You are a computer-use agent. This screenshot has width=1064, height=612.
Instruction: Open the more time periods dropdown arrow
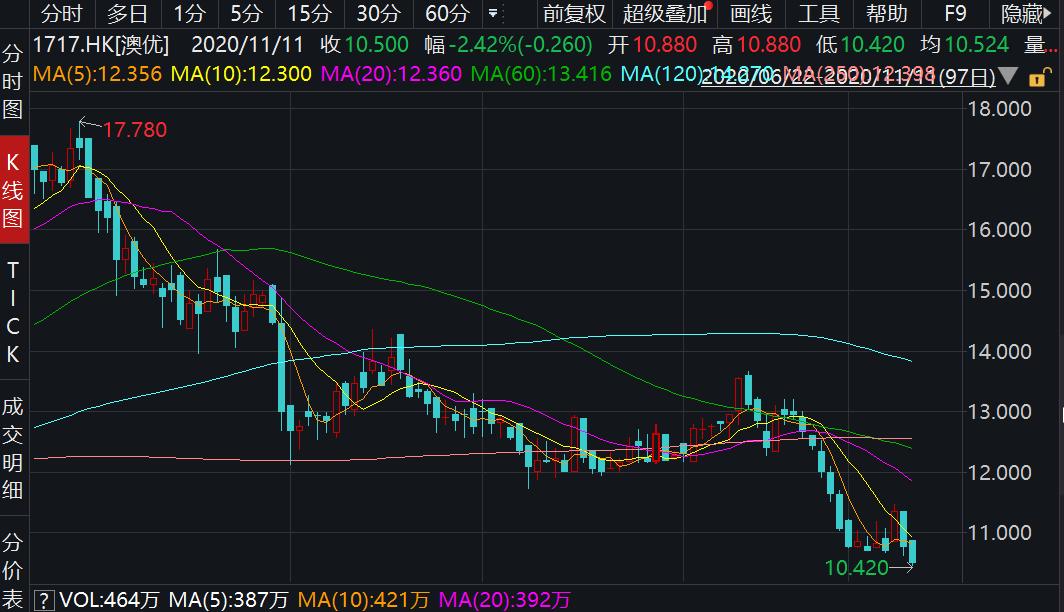click(493, 13)
